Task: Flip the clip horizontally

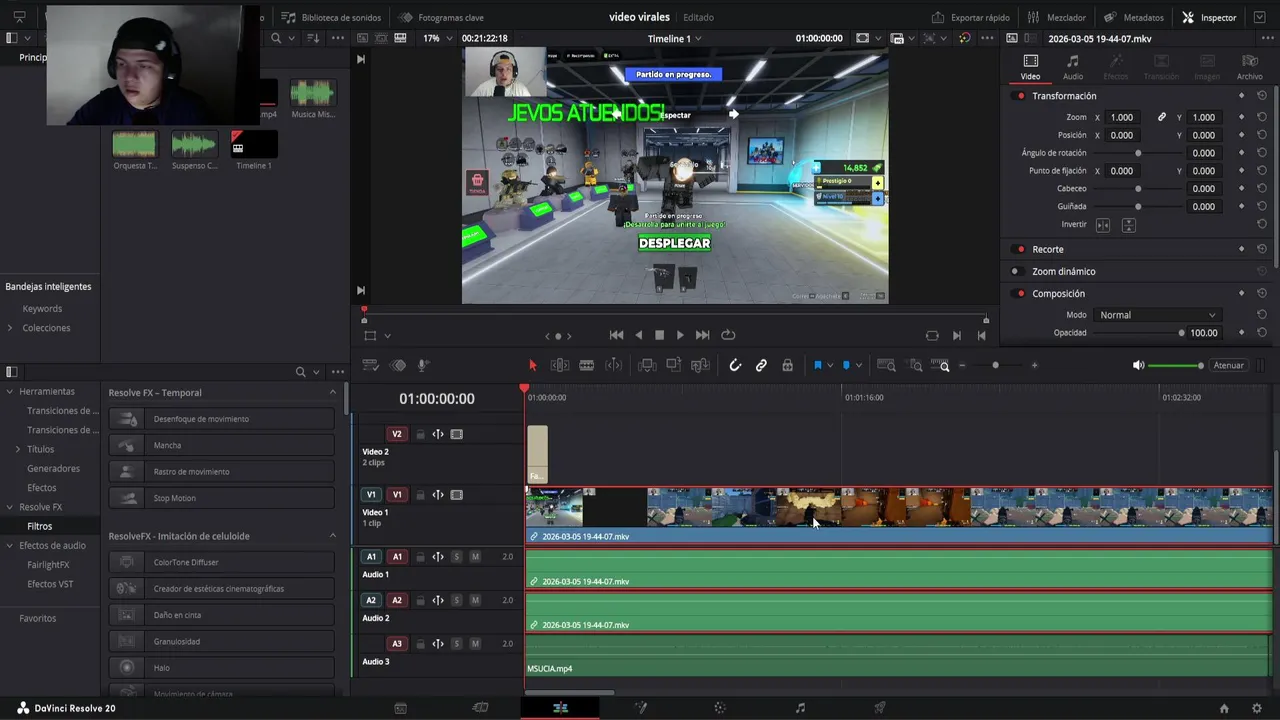Action: click(x=1103, y=225)
